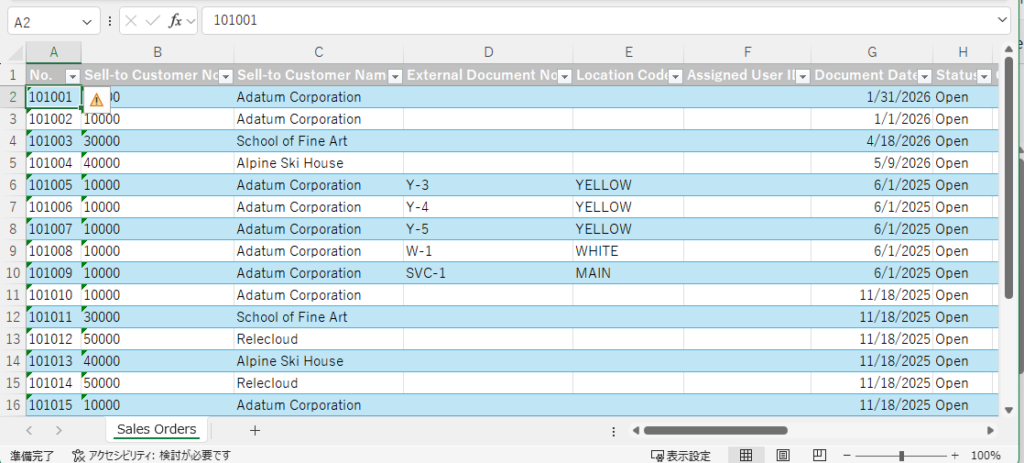
Task: Expand the formula bar with chevron
Action: (1002, 20)
